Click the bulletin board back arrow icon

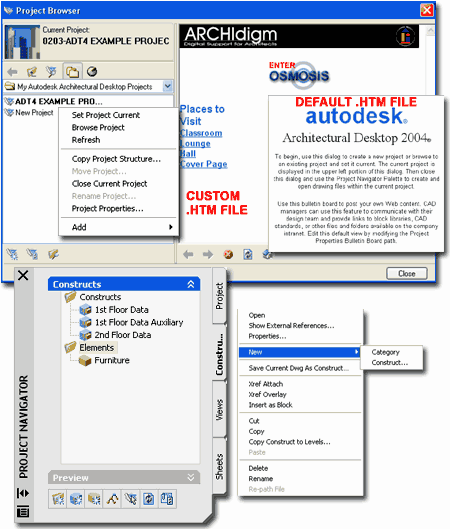pyautogui.click(x=188, y=254)
